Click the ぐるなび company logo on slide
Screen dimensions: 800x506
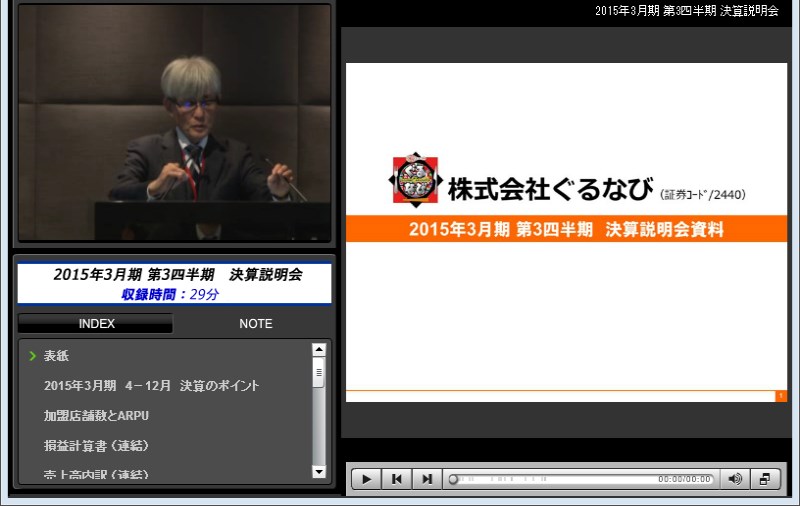415,180
